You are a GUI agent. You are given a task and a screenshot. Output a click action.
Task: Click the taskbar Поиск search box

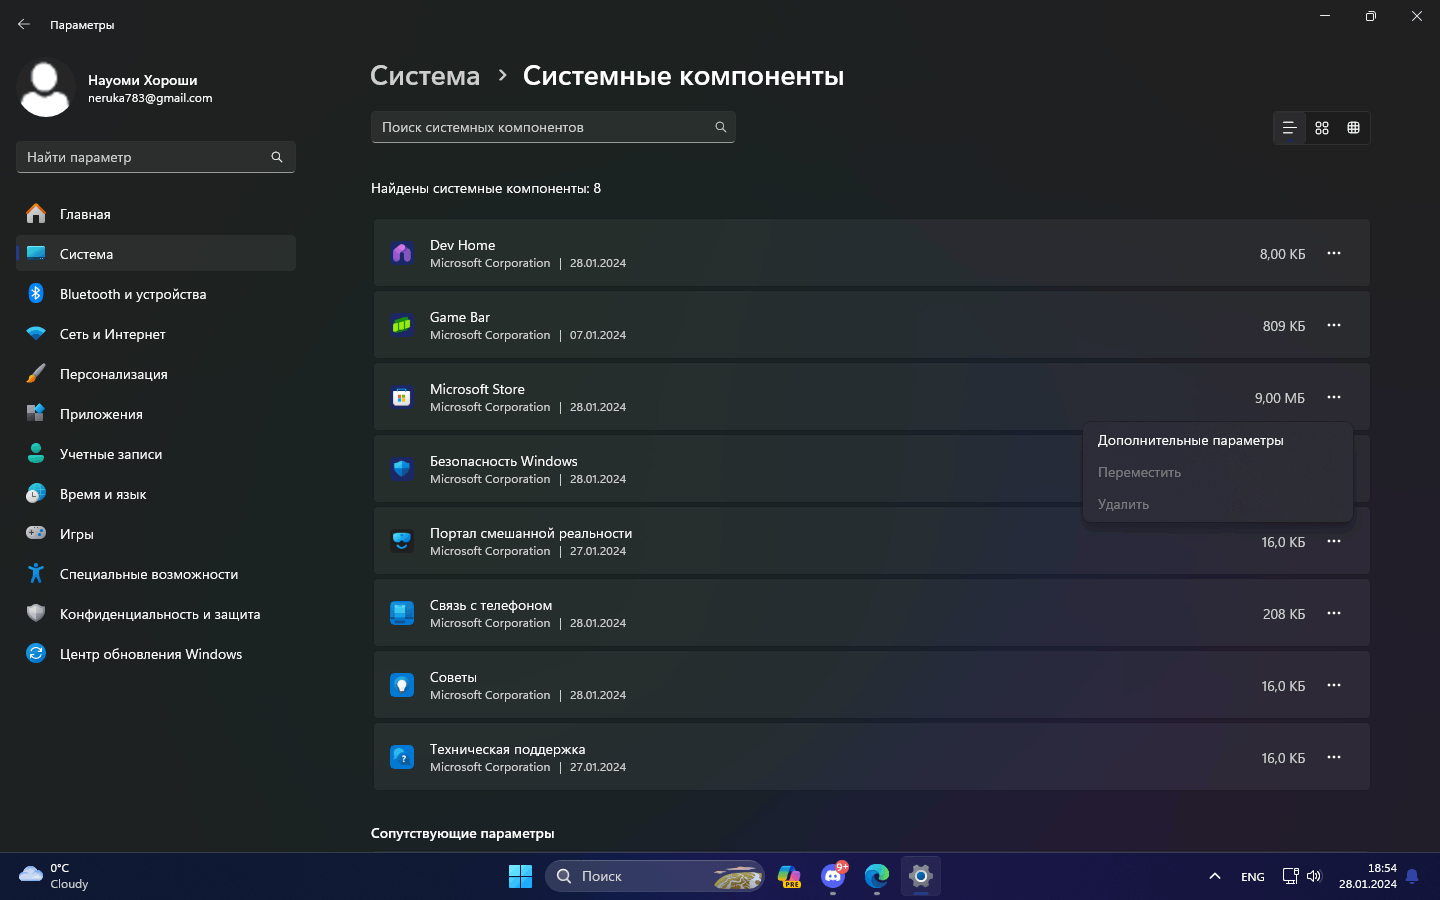[655, 876]
